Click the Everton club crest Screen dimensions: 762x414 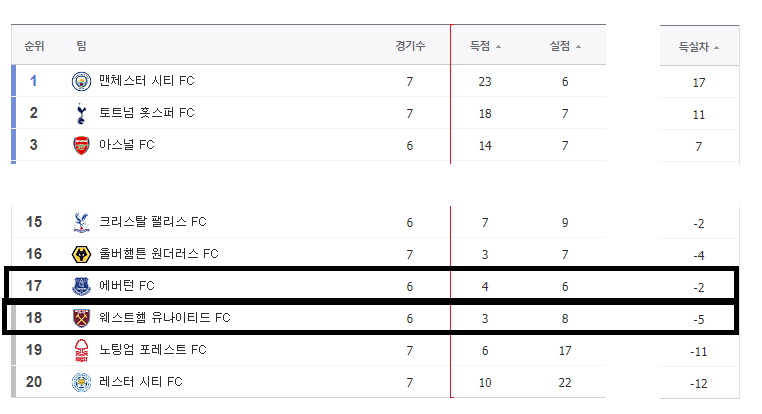pyautogui.click(x=81, y=286)
